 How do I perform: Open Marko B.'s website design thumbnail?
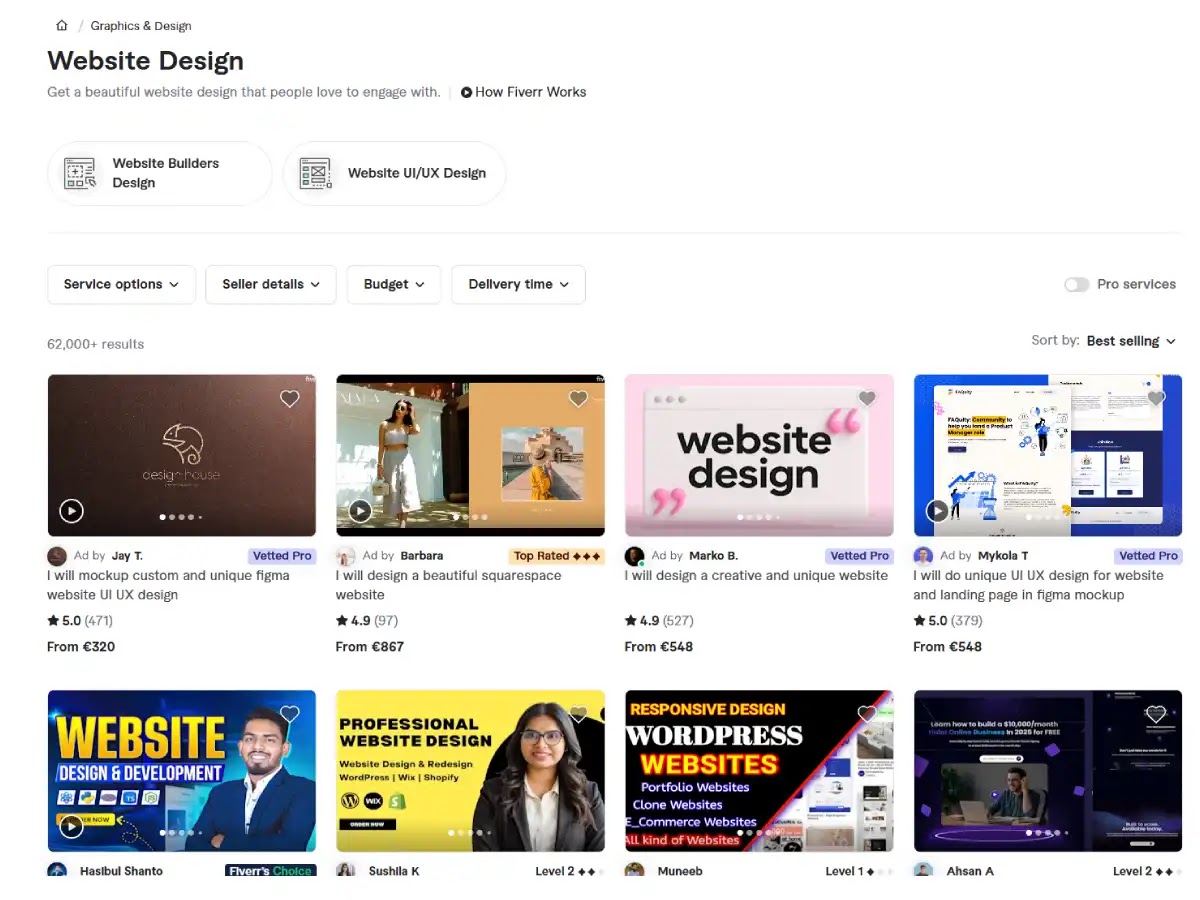[x=759, y=455]
